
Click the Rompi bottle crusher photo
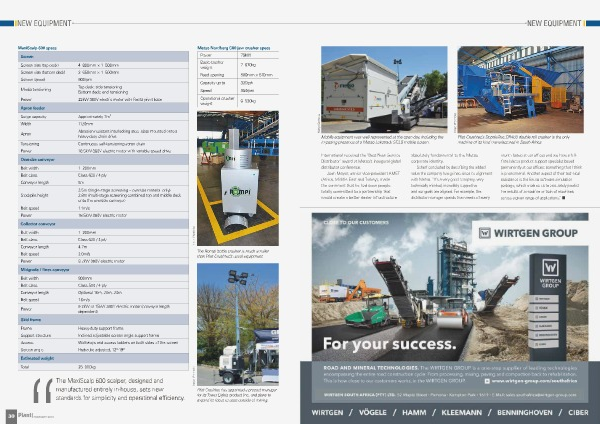(x=238, y=178)
